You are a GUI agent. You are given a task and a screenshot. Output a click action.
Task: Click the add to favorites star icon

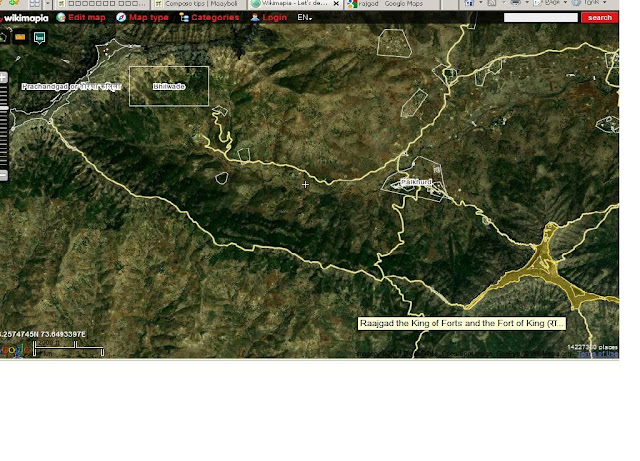13,3
